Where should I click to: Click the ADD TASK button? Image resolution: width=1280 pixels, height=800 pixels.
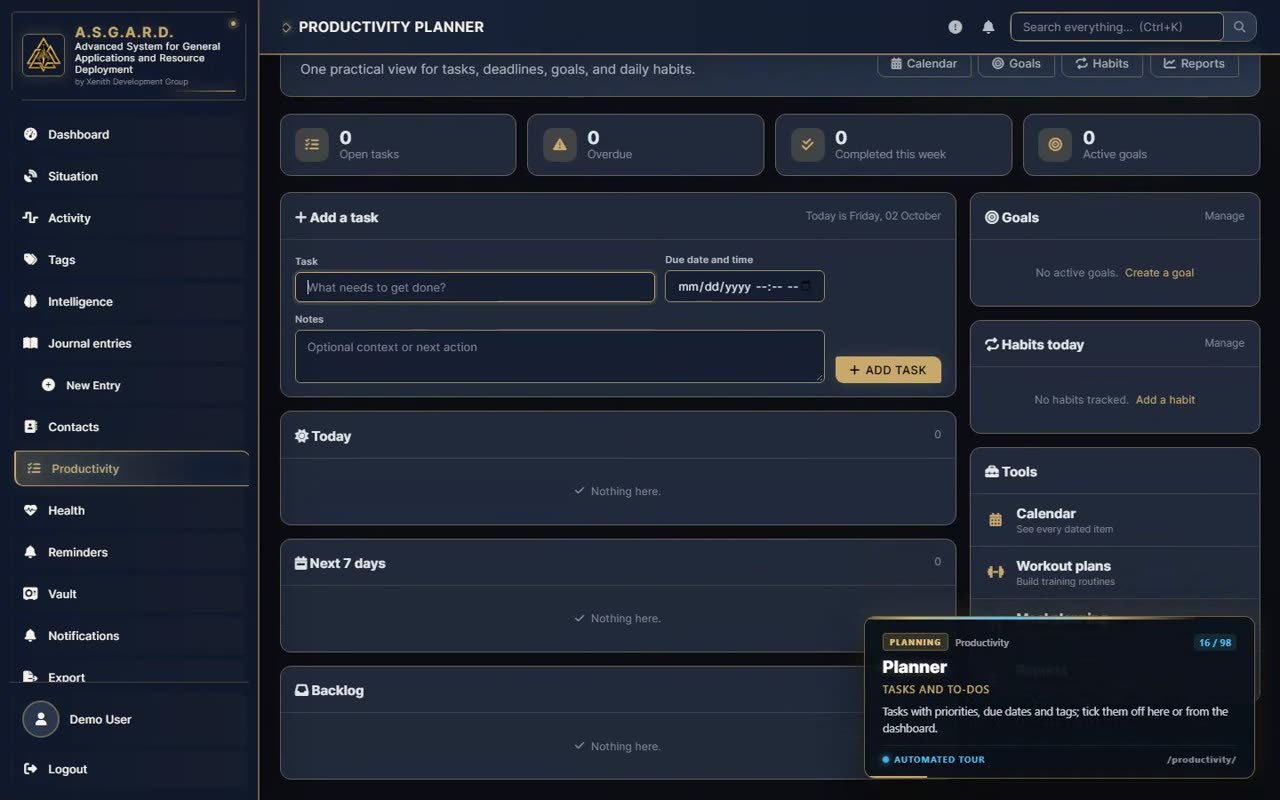click(x=888, y=370)
